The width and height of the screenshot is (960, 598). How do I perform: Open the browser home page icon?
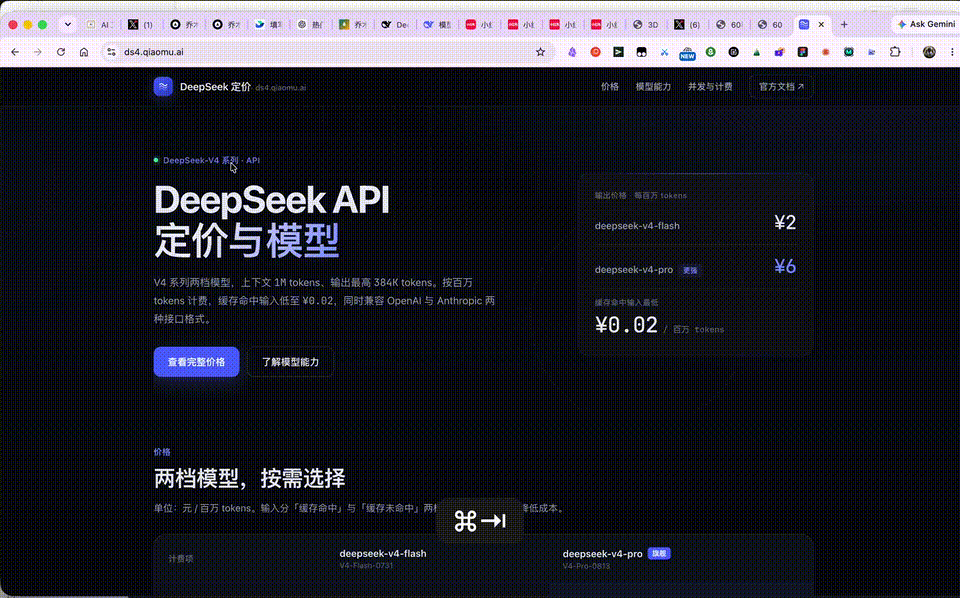coord(84,52)
